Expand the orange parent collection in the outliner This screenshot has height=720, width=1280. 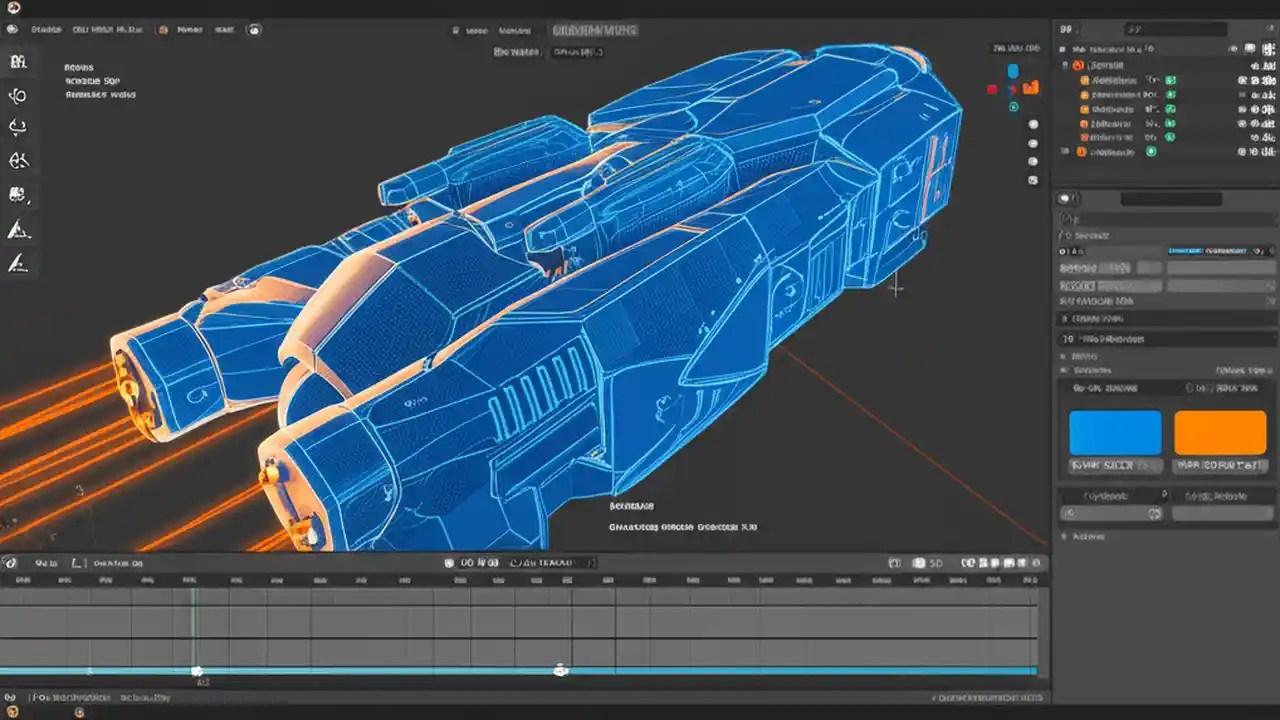point(1066,65)
